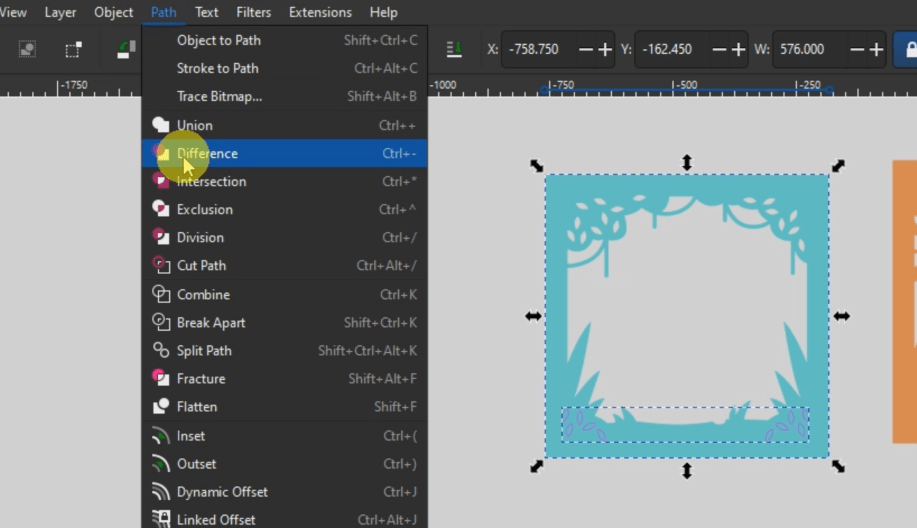
Task: Select Trace Bitmap from Path menu
Action: (x=219, y=96)
